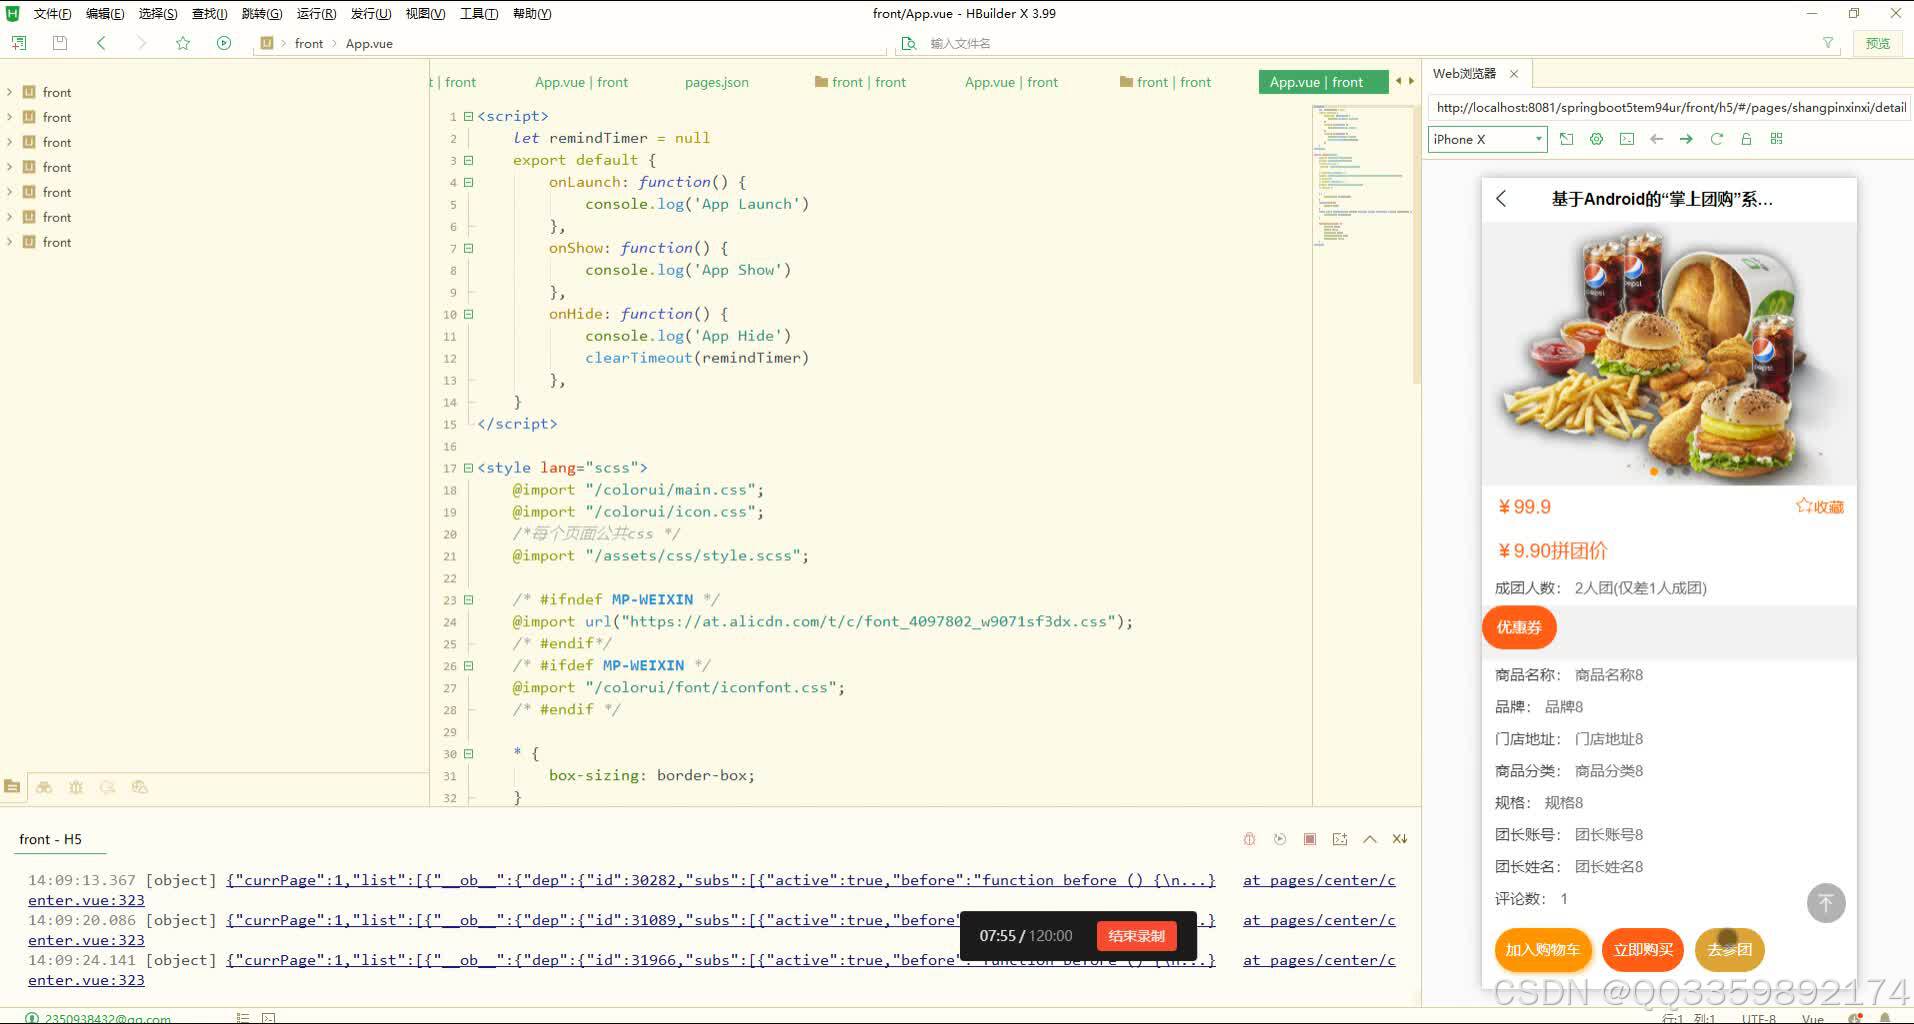Click the console rerun icon
This screenshot has width=1914, height=1024.
(1280, 839)
